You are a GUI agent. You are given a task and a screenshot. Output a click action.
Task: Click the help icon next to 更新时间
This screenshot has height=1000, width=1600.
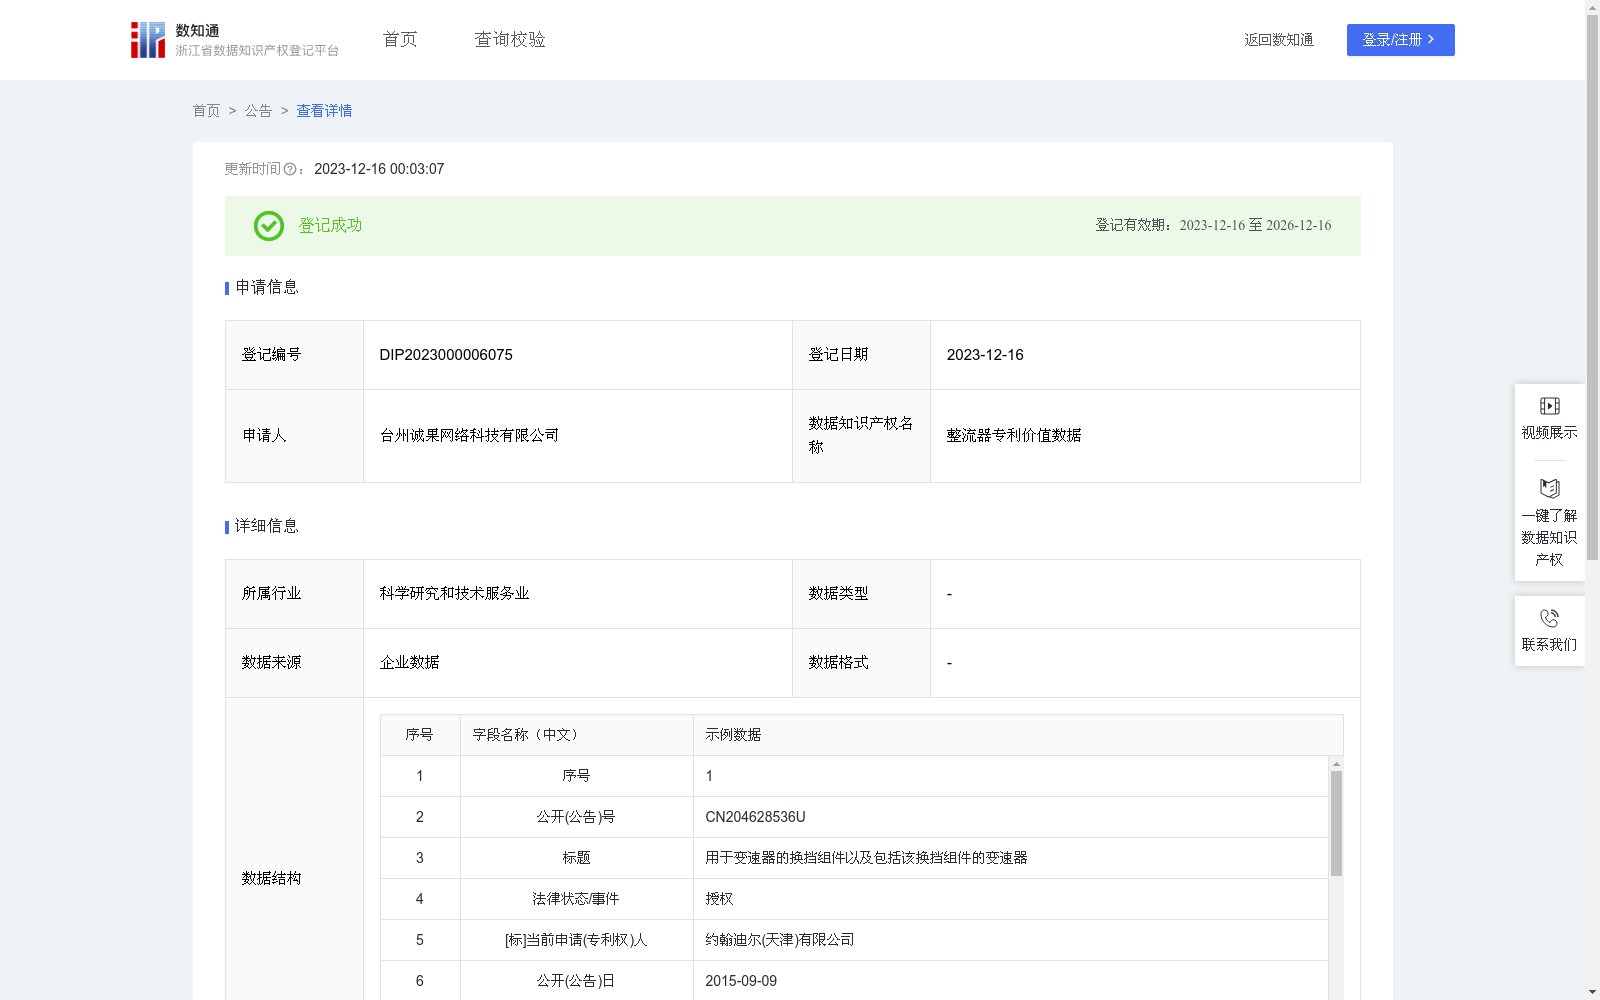click(290, 170)
